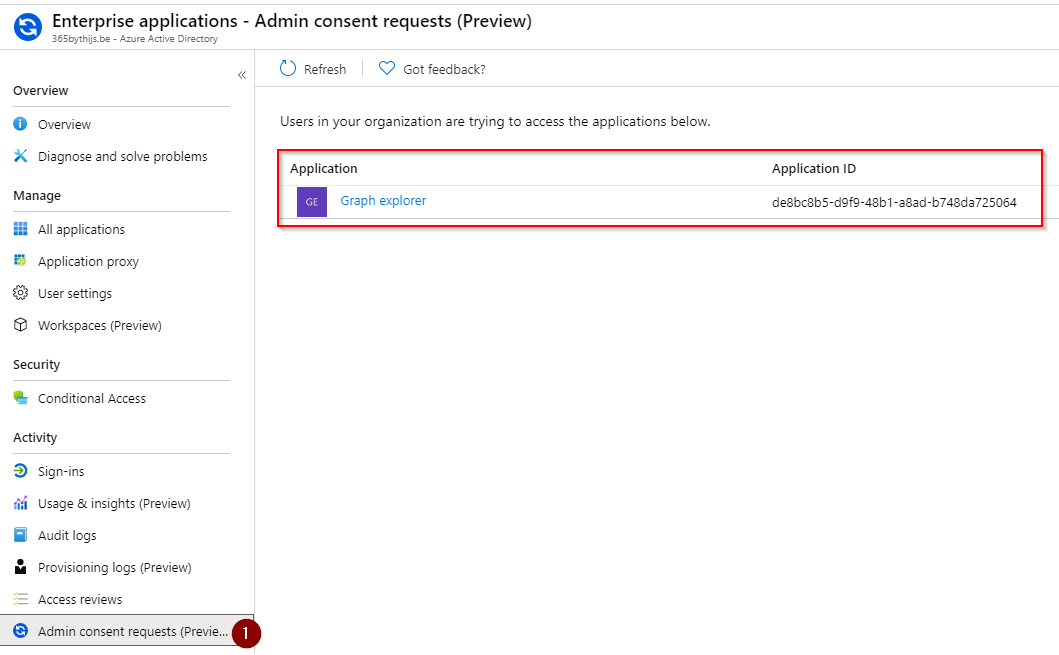Click the Sign-ins arrow icon

pos(20,471)
